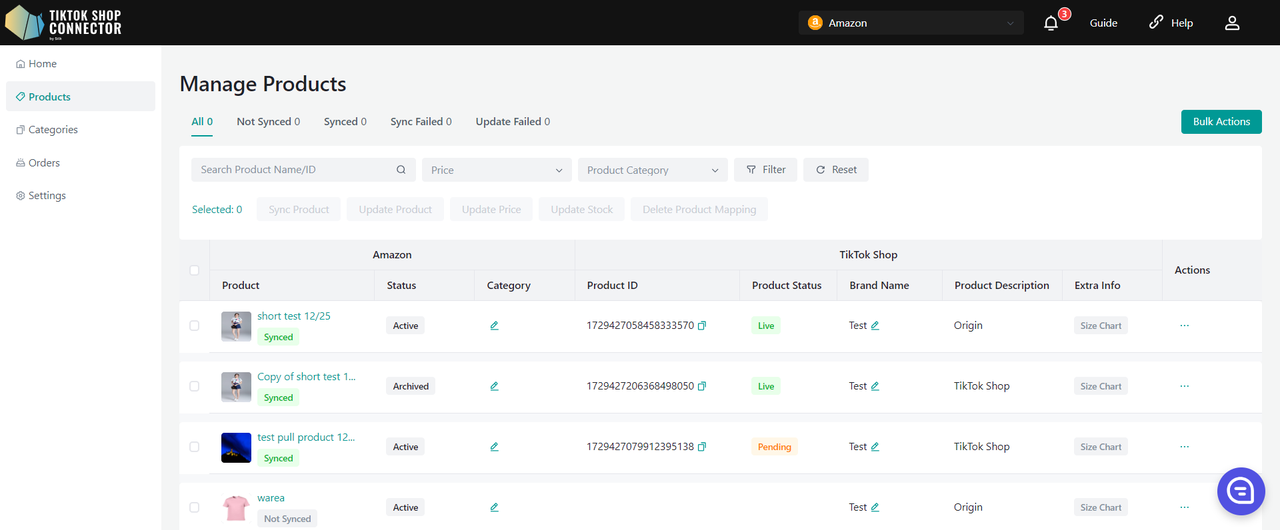This screenshot has height=530, width=1280.
Task: Open the chat support bubble
Action: [1241, 490]
